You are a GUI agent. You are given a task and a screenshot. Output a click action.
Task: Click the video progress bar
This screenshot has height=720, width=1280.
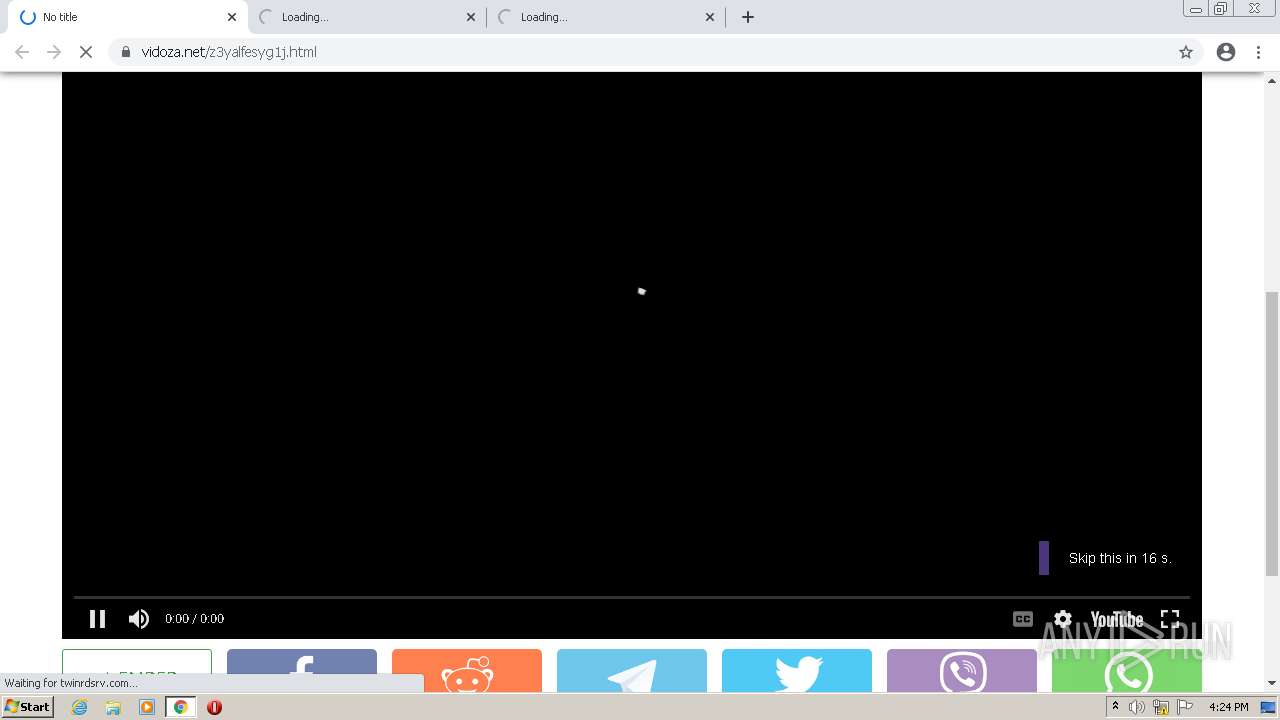(631, 597)
